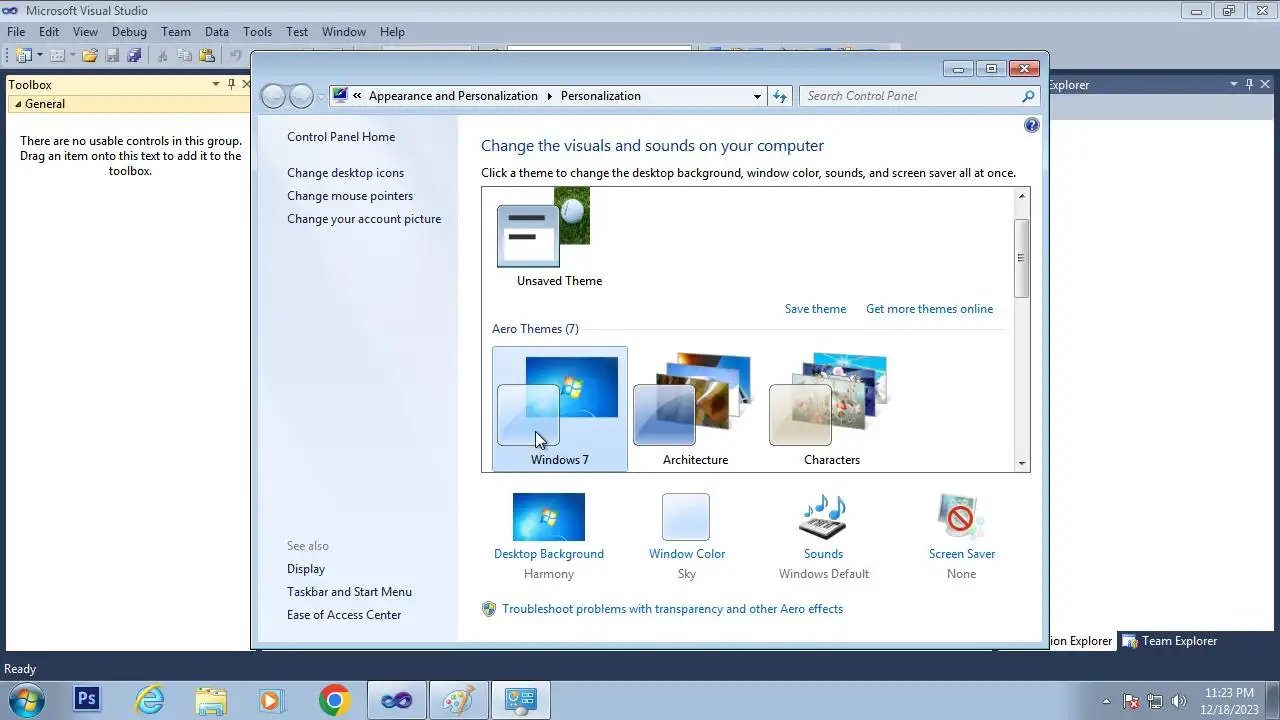Open the Tools menu
Viewport: 1280px width, 720px height.
point(257,32)
